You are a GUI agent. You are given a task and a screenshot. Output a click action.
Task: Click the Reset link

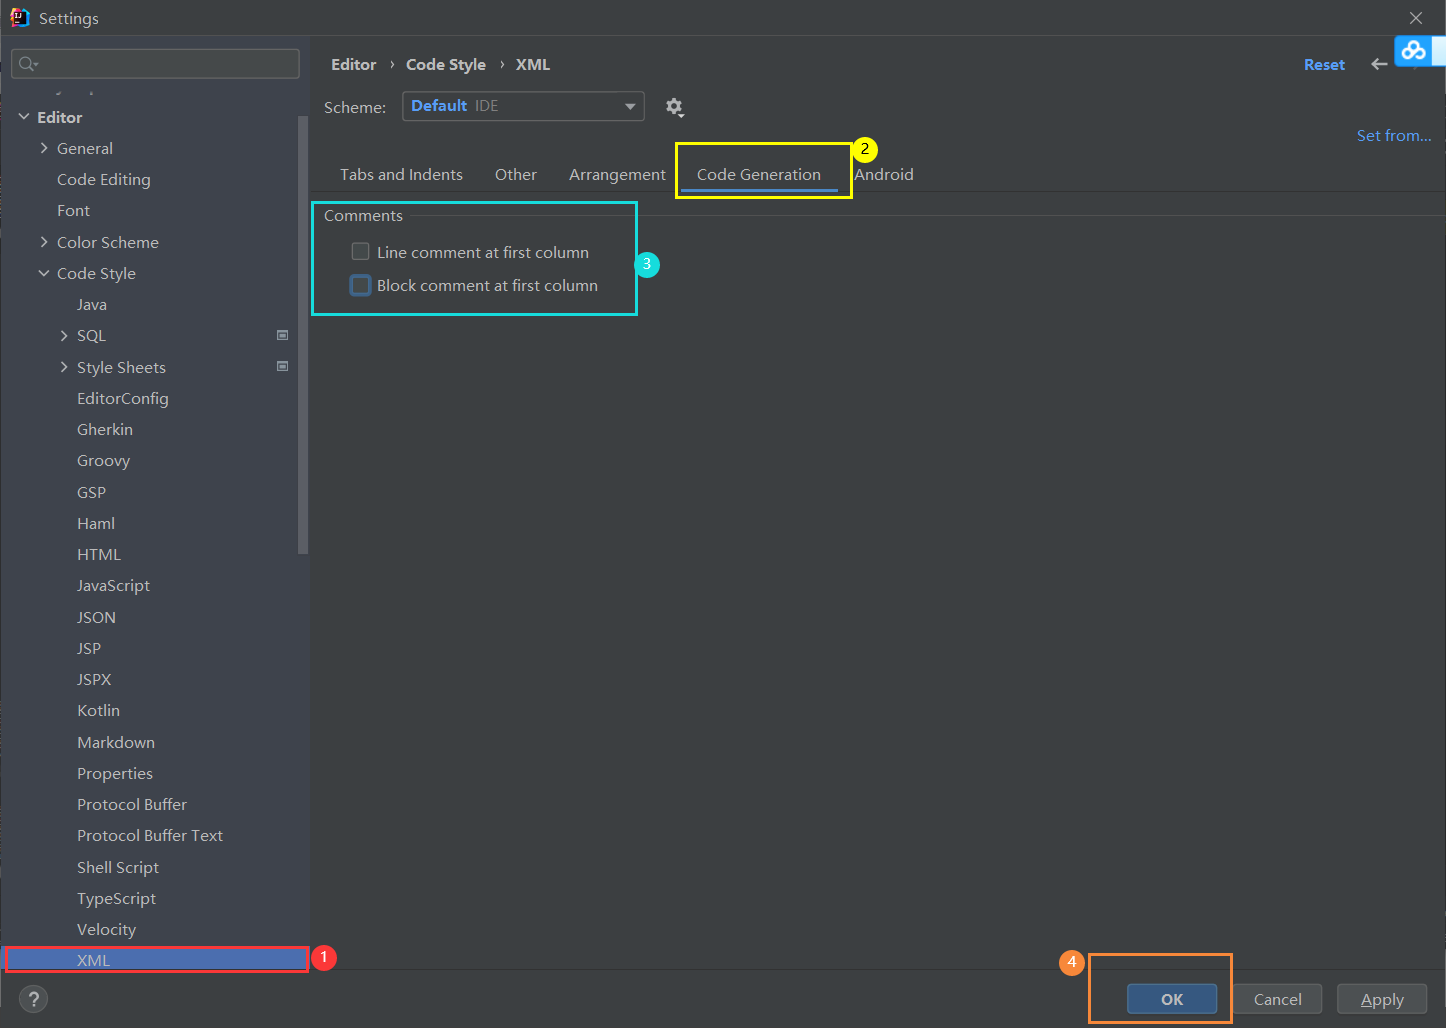pos(1324,64)
